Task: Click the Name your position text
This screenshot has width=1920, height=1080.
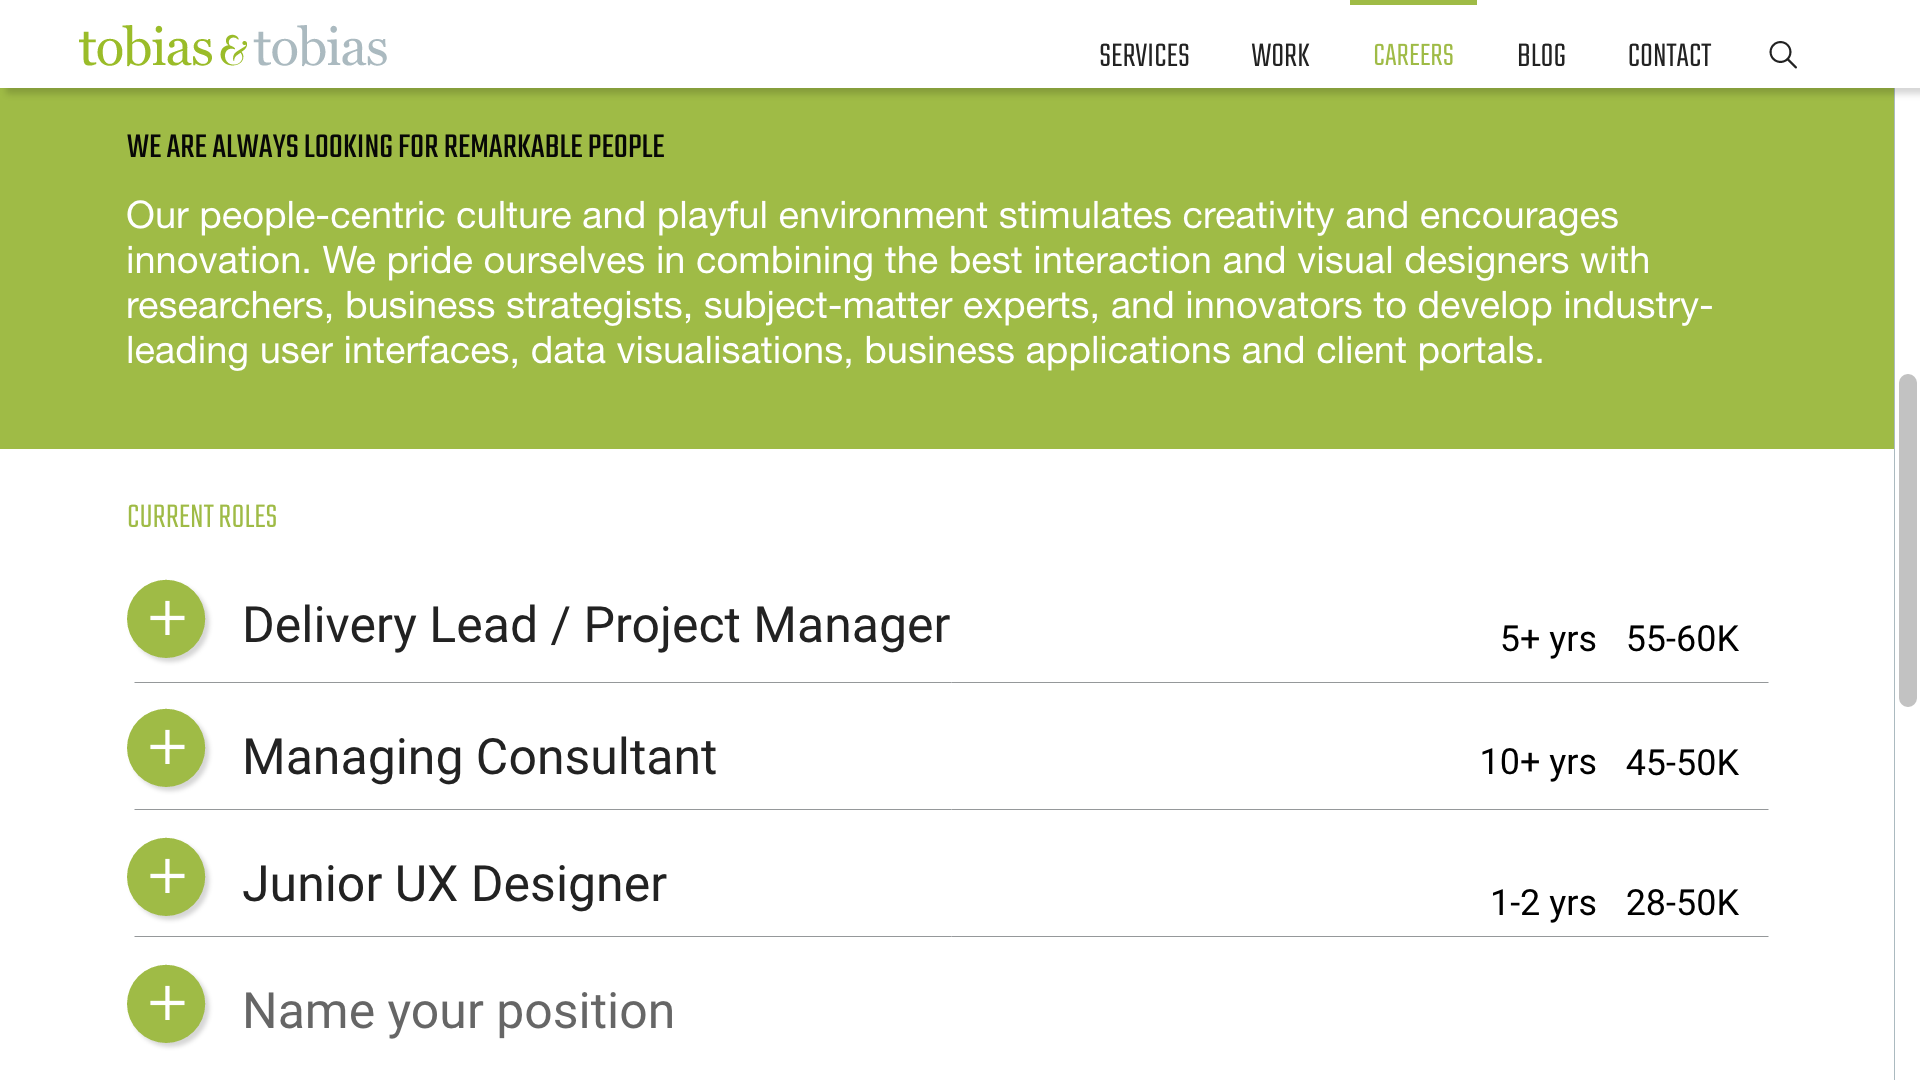Action: tap(458, 1011)
